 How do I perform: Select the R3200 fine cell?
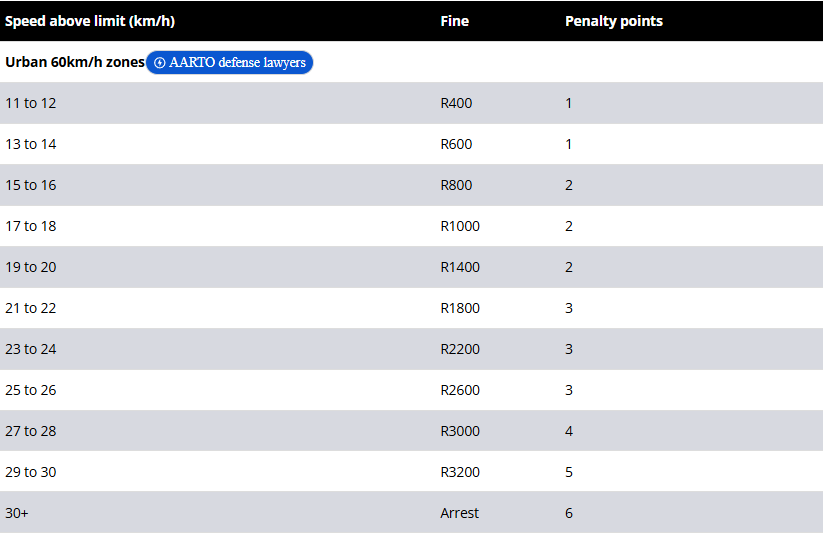[x=460, y=472]
